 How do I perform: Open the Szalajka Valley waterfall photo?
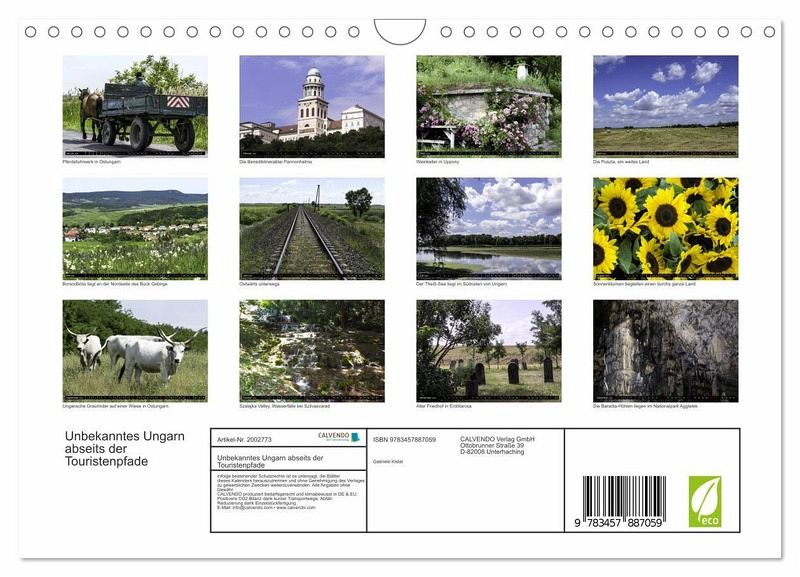click(312, 351)
